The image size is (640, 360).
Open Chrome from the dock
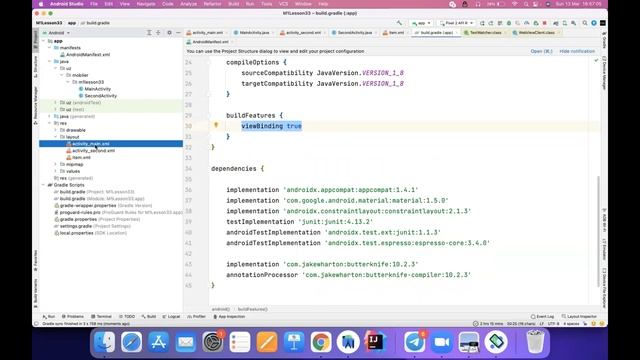321,342
